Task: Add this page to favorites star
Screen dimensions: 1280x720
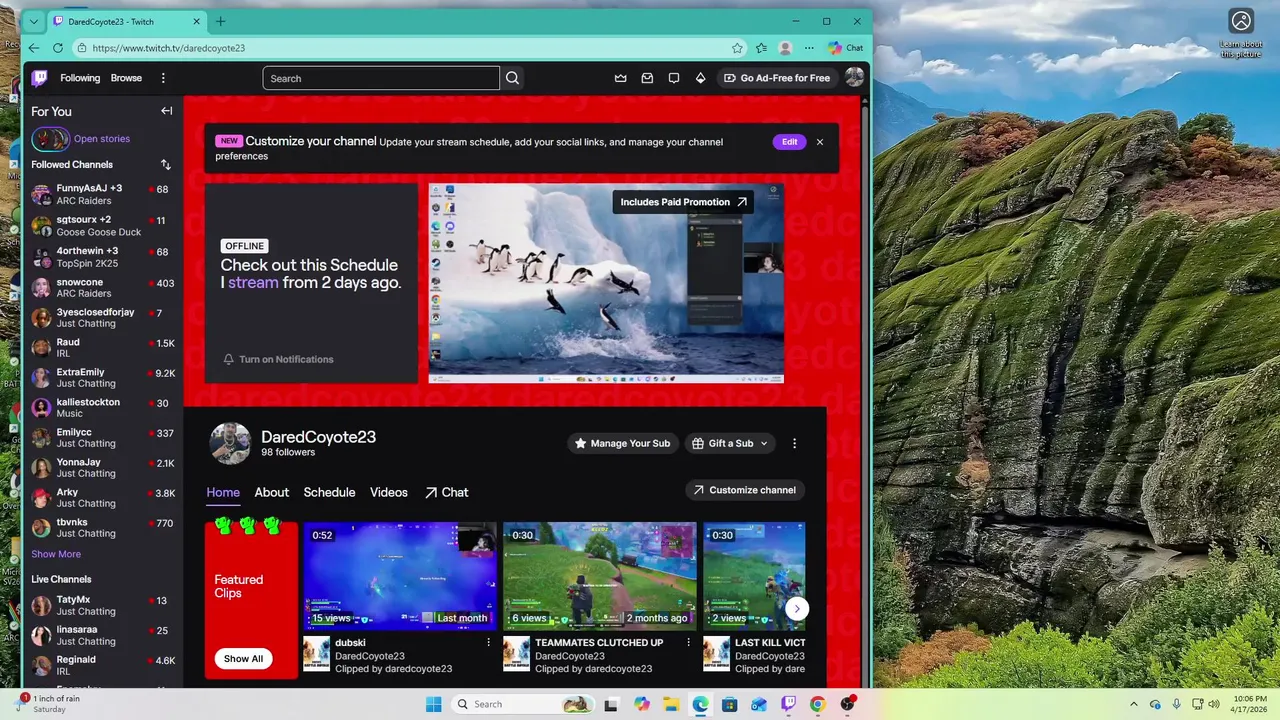Action: pos(737,47)
